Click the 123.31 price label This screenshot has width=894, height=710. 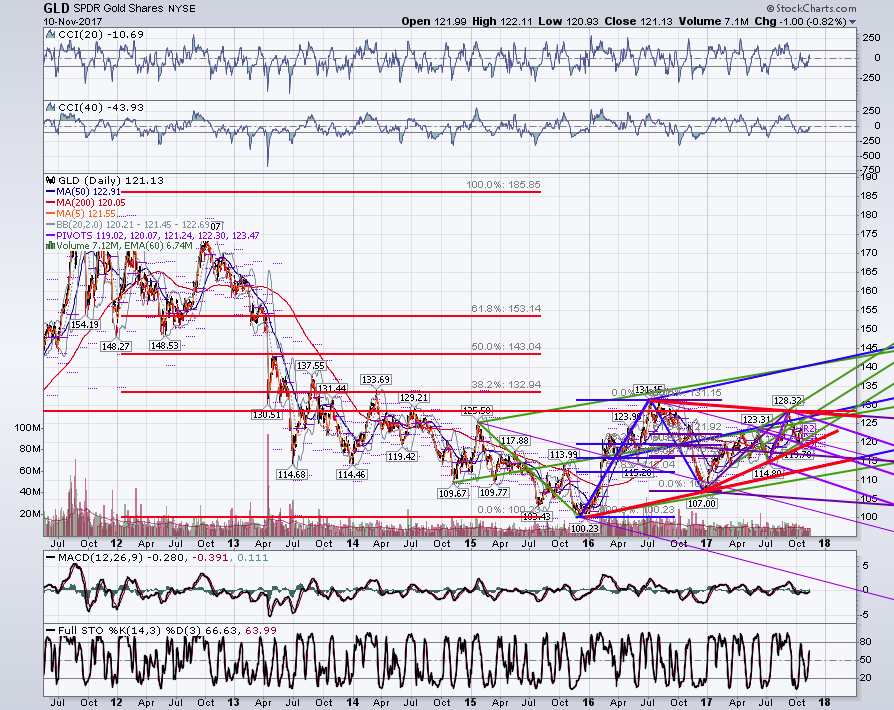757,420
